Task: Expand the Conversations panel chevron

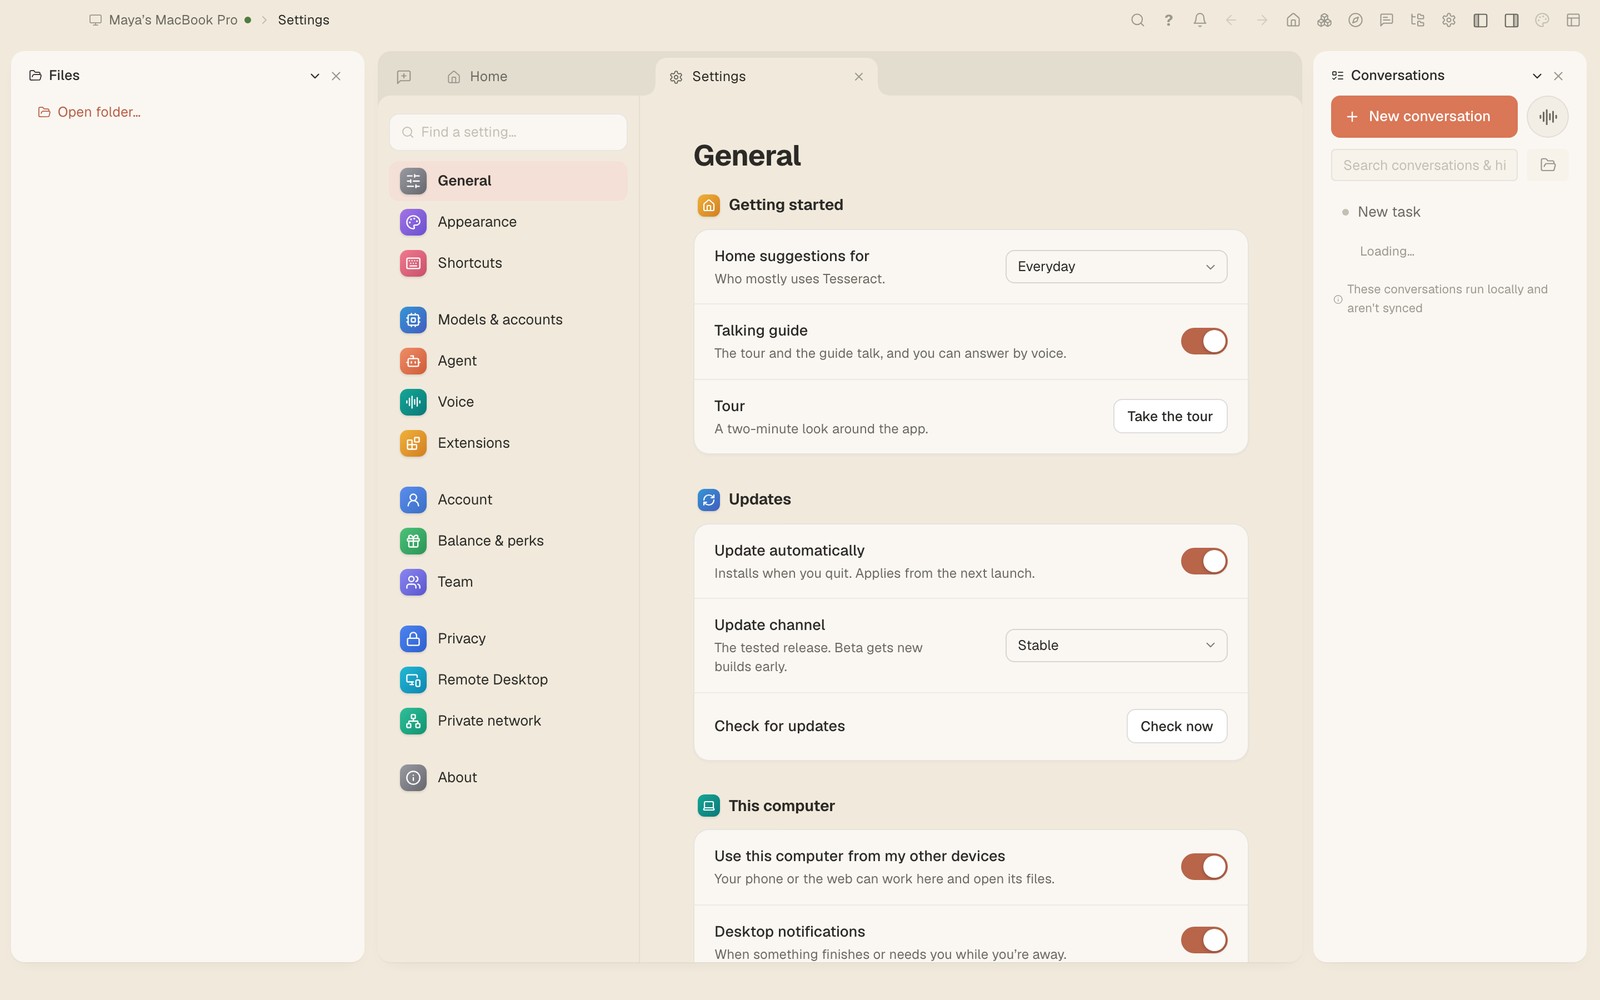Action: (x=1537, y=76)
